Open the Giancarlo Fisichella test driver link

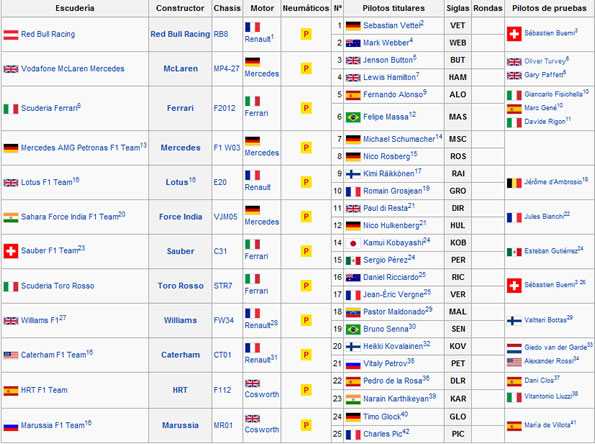coord(554,94)
